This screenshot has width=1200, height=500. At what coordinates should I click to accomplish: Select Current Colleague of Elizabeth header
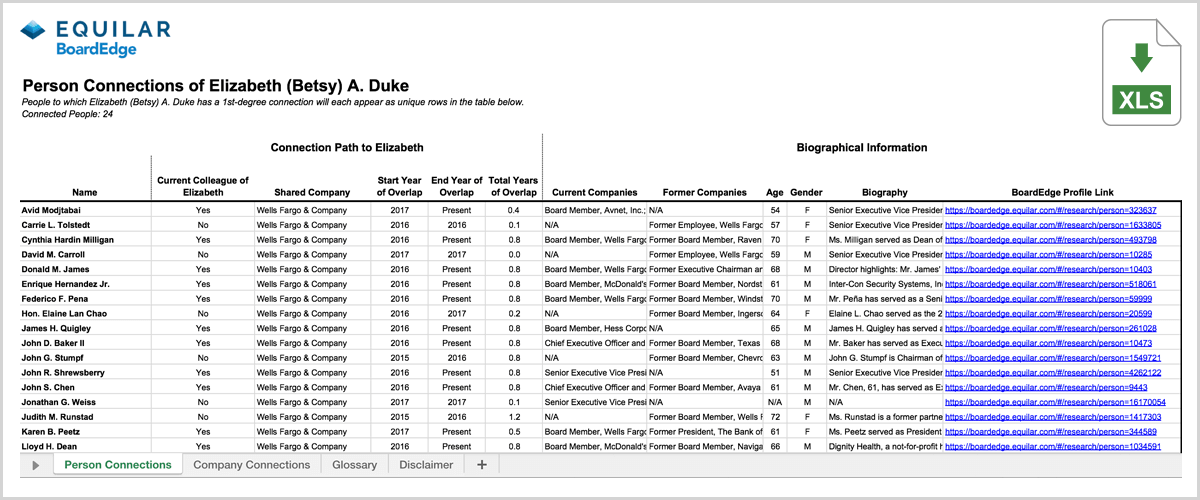tap(203, 186)
